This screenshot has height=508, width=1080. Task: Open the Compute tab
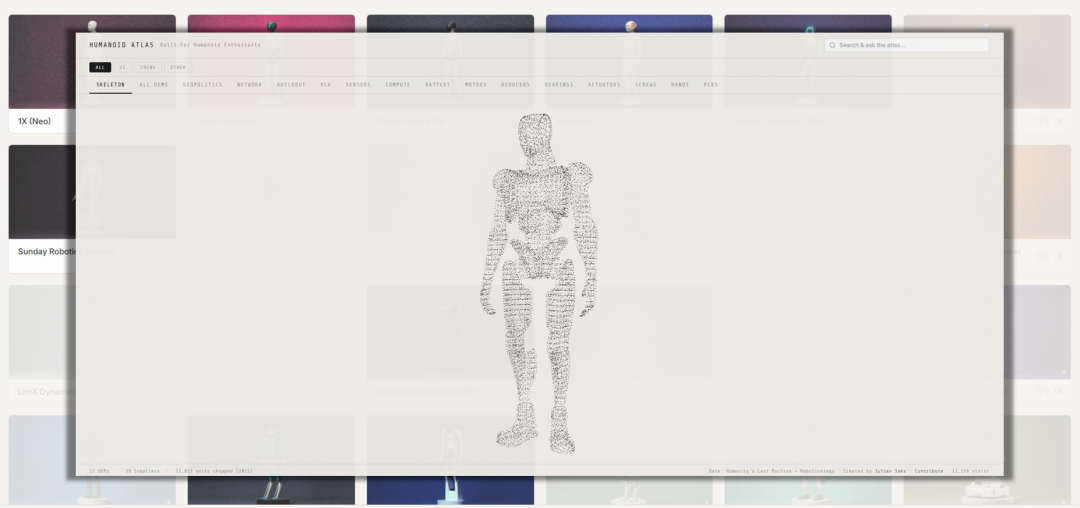(398, 85)
